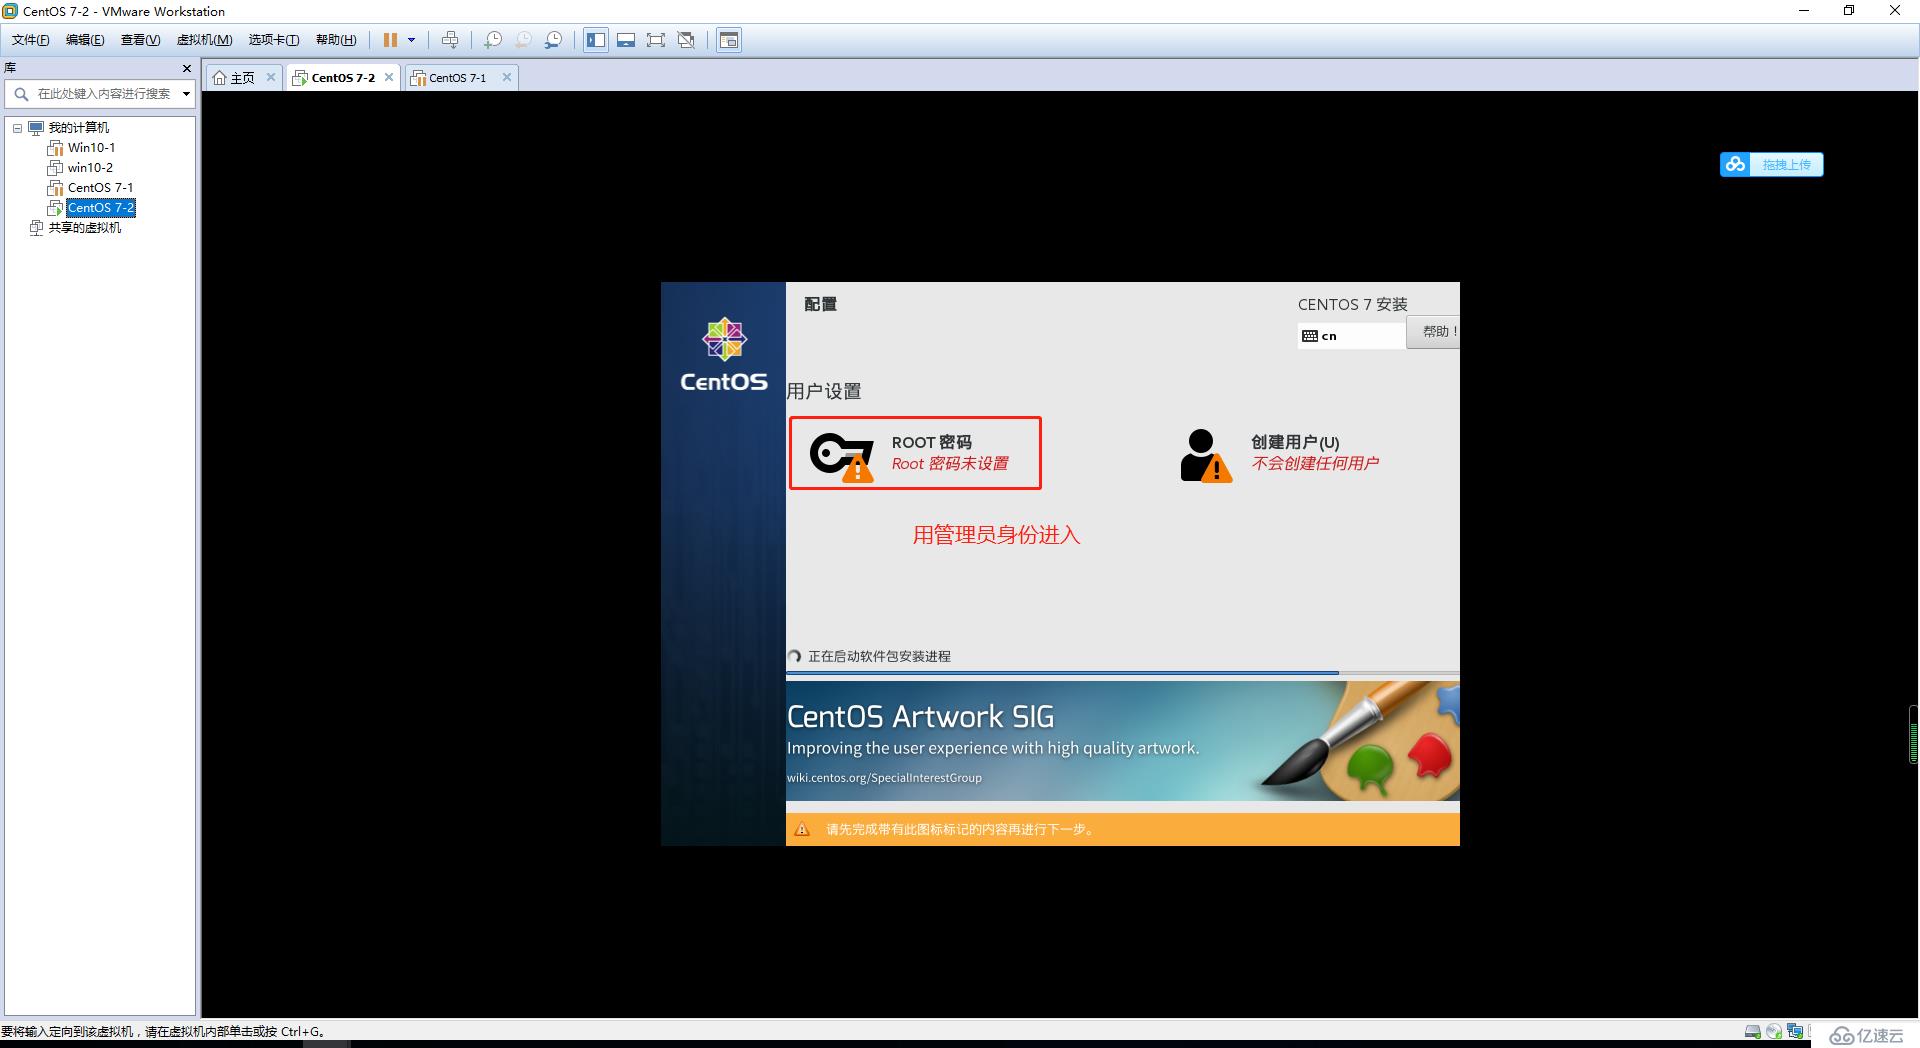Click the 帮助! button in the installer
Viewport: 1920px width, 1048px height.
point(1434,332)
